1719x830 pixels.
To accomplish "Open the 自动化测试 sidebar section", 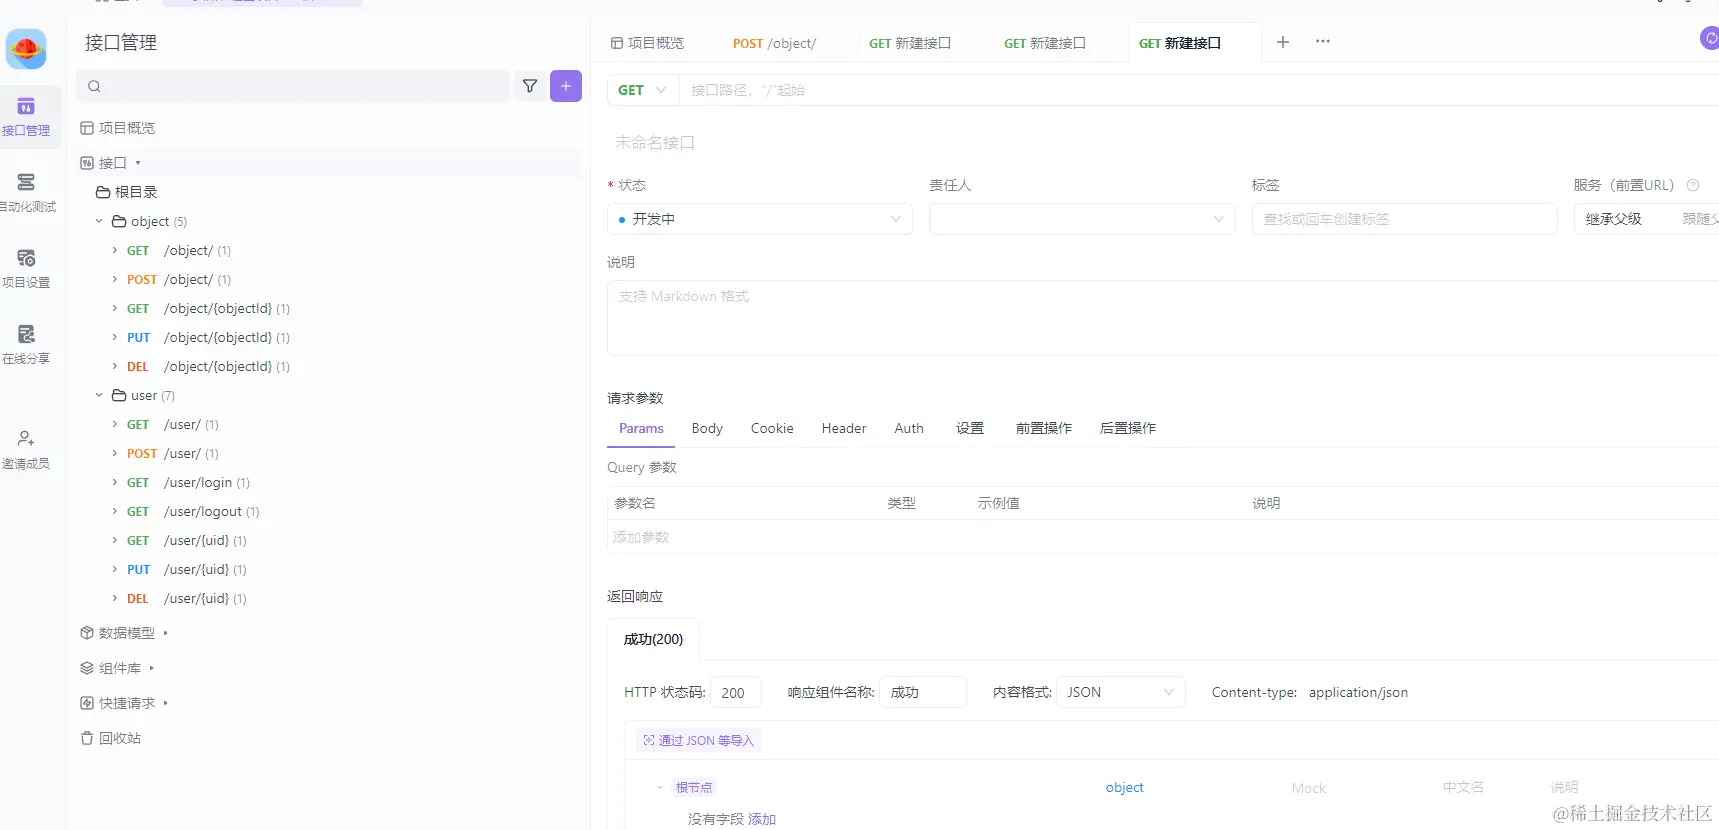I will click(26, 193).
